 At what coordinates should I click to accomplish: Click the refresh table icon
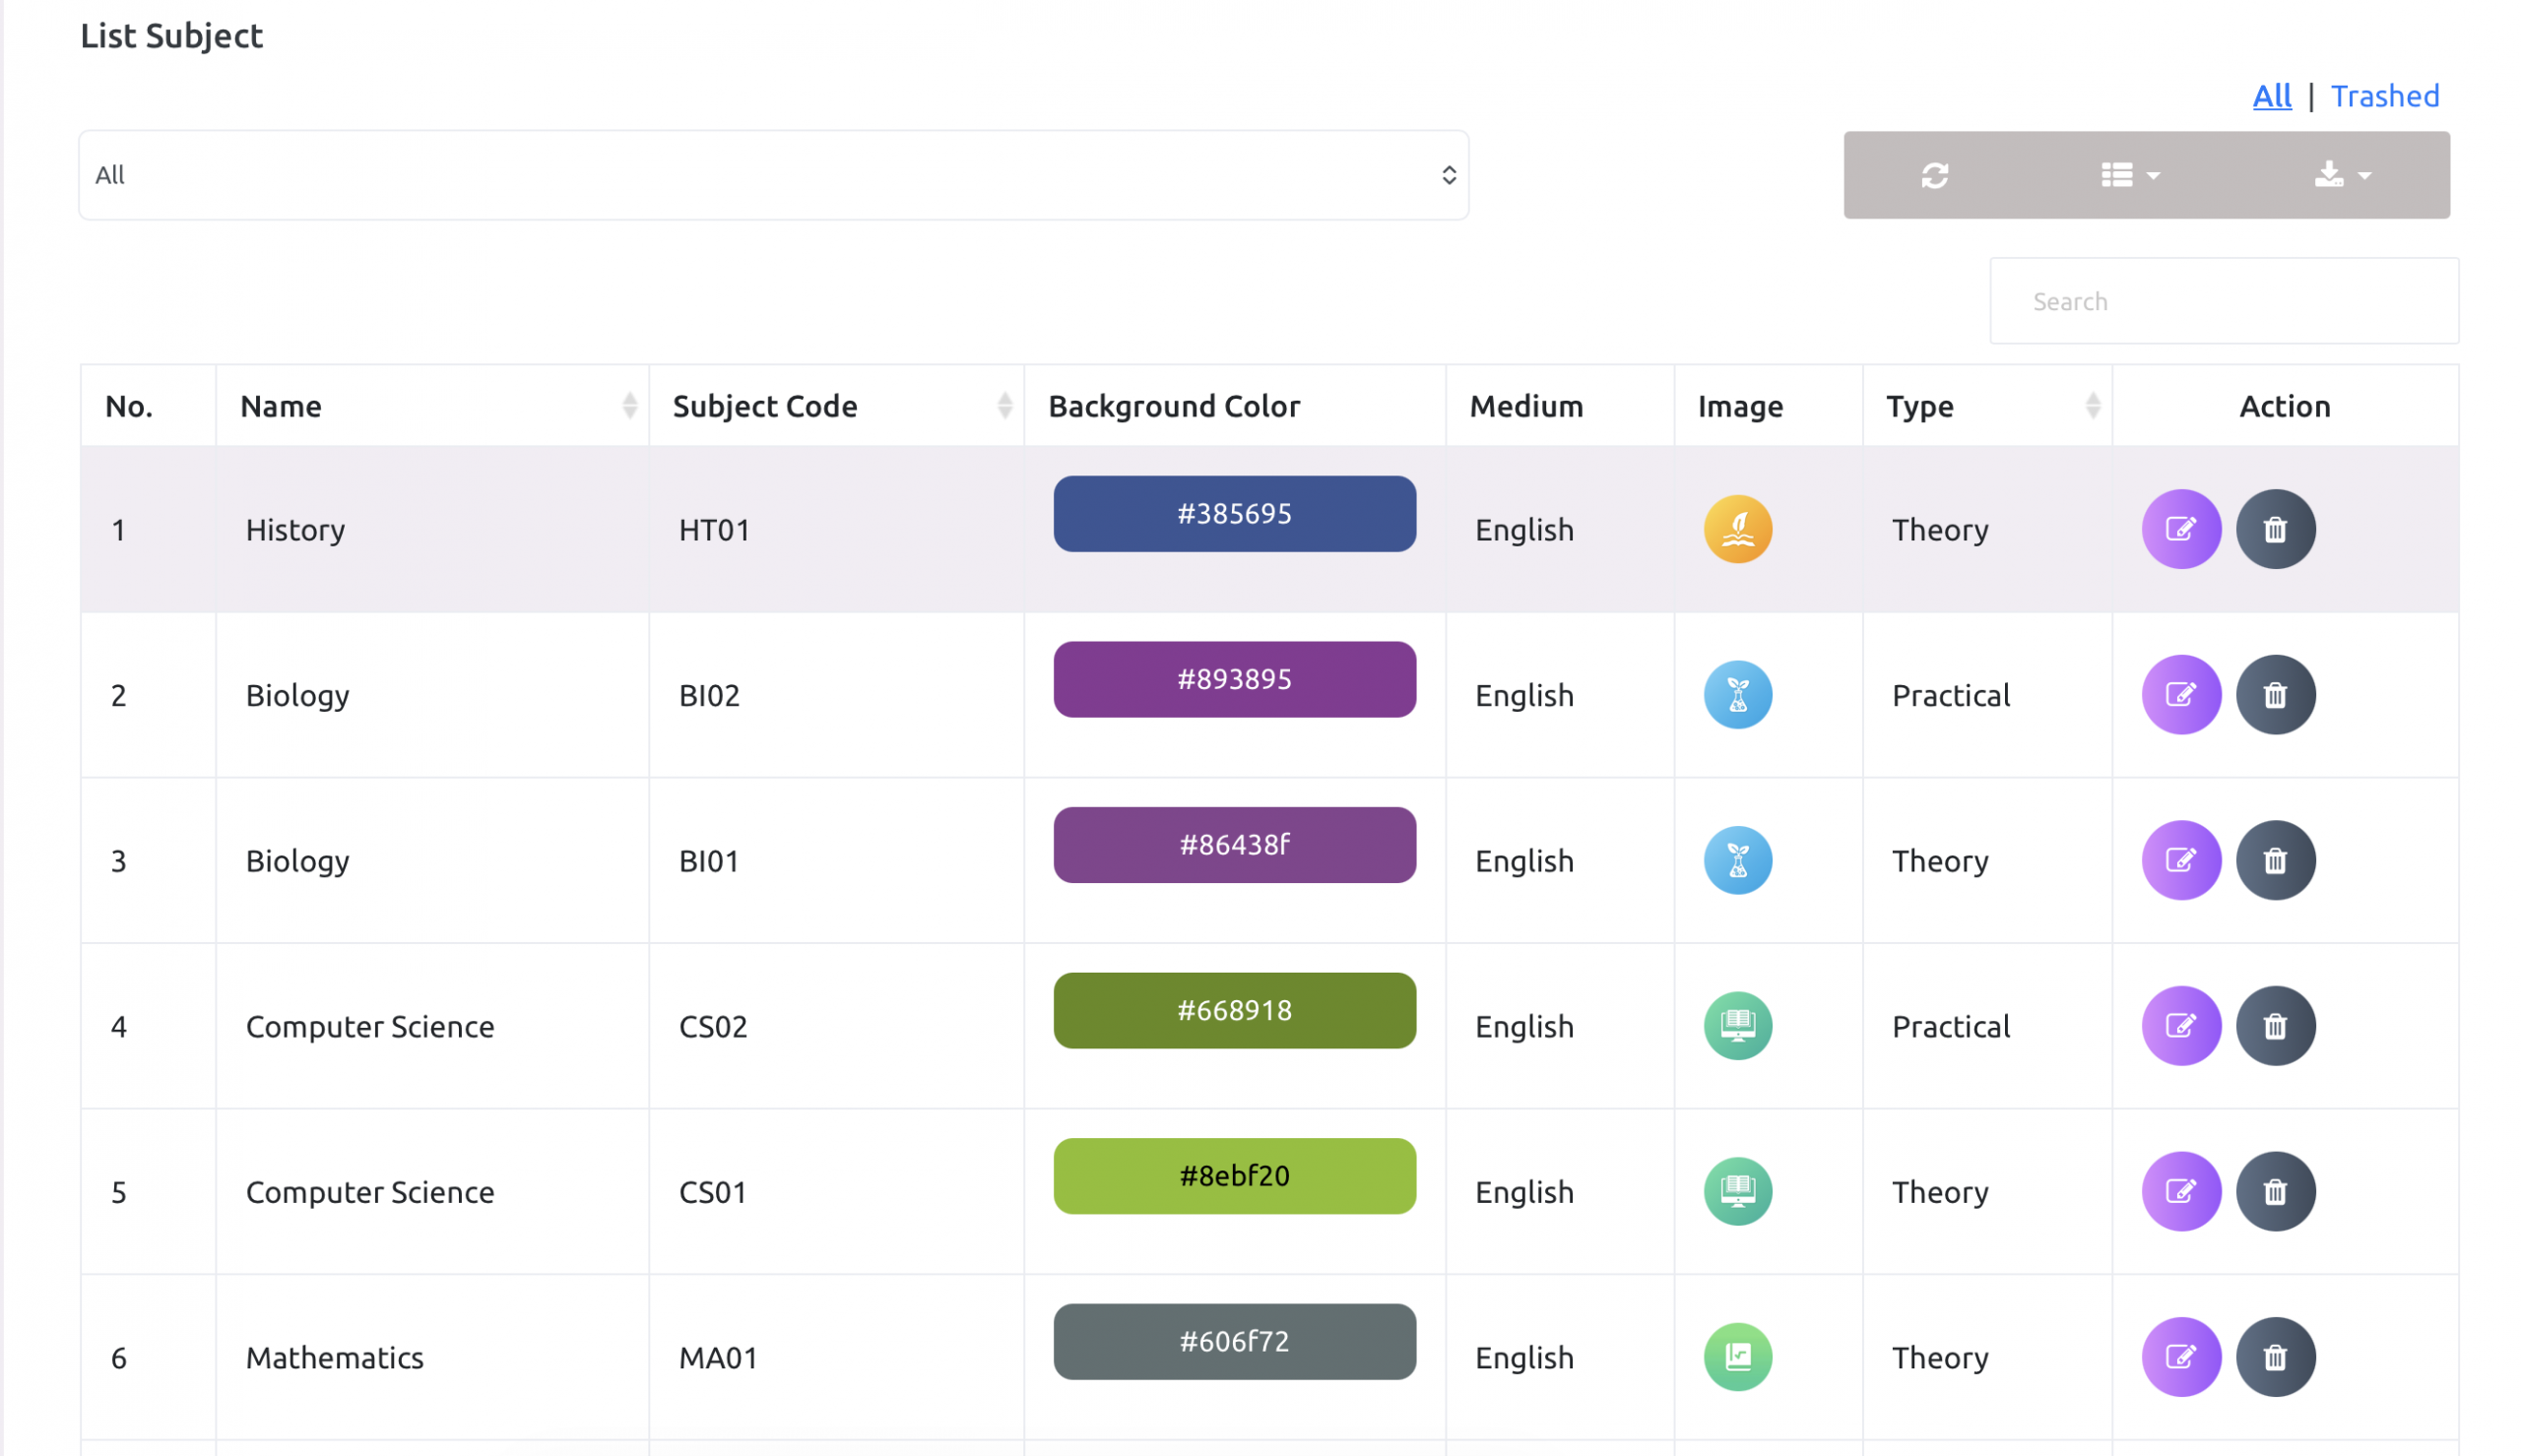pyautogui.click(x=1934, y=175)
